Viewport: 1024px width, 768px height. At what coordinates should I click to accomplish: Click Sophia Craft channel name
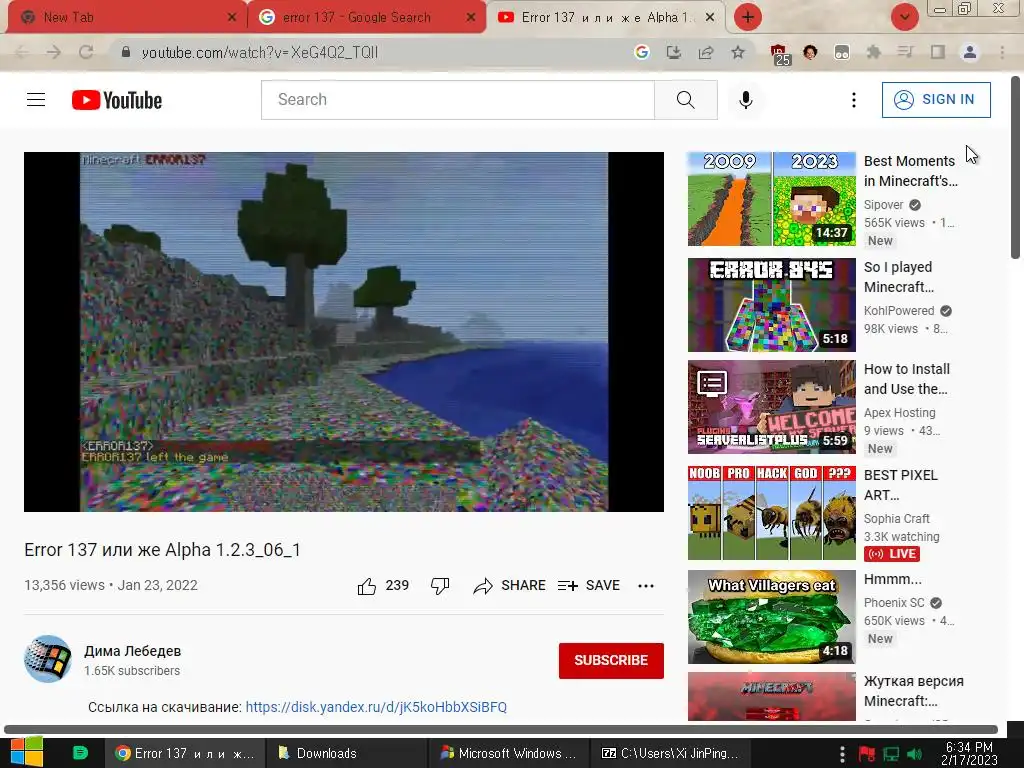(897, 519)
